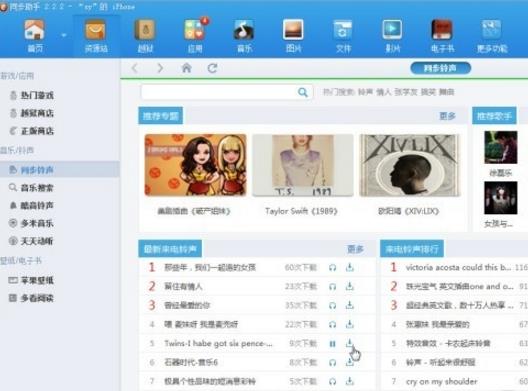Search hot keyword 铃声
Screen dimensions: 528x391
[365, 92]
